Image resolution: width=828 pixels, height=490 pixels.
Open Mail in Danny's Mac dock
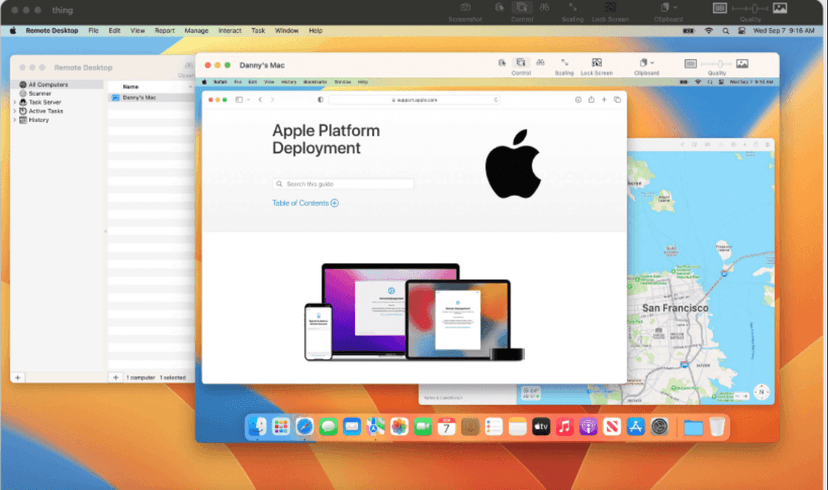[352, 427]
